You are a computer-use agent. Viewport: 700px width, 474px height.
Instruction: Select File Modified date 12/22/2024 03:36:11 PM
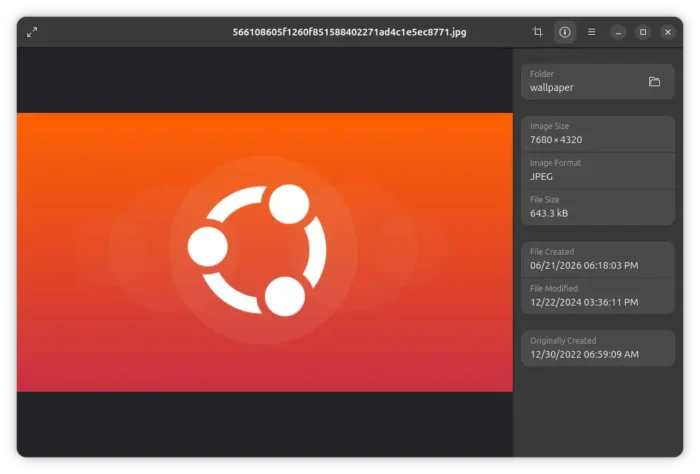pyautogui.click(x=584, y=302)
